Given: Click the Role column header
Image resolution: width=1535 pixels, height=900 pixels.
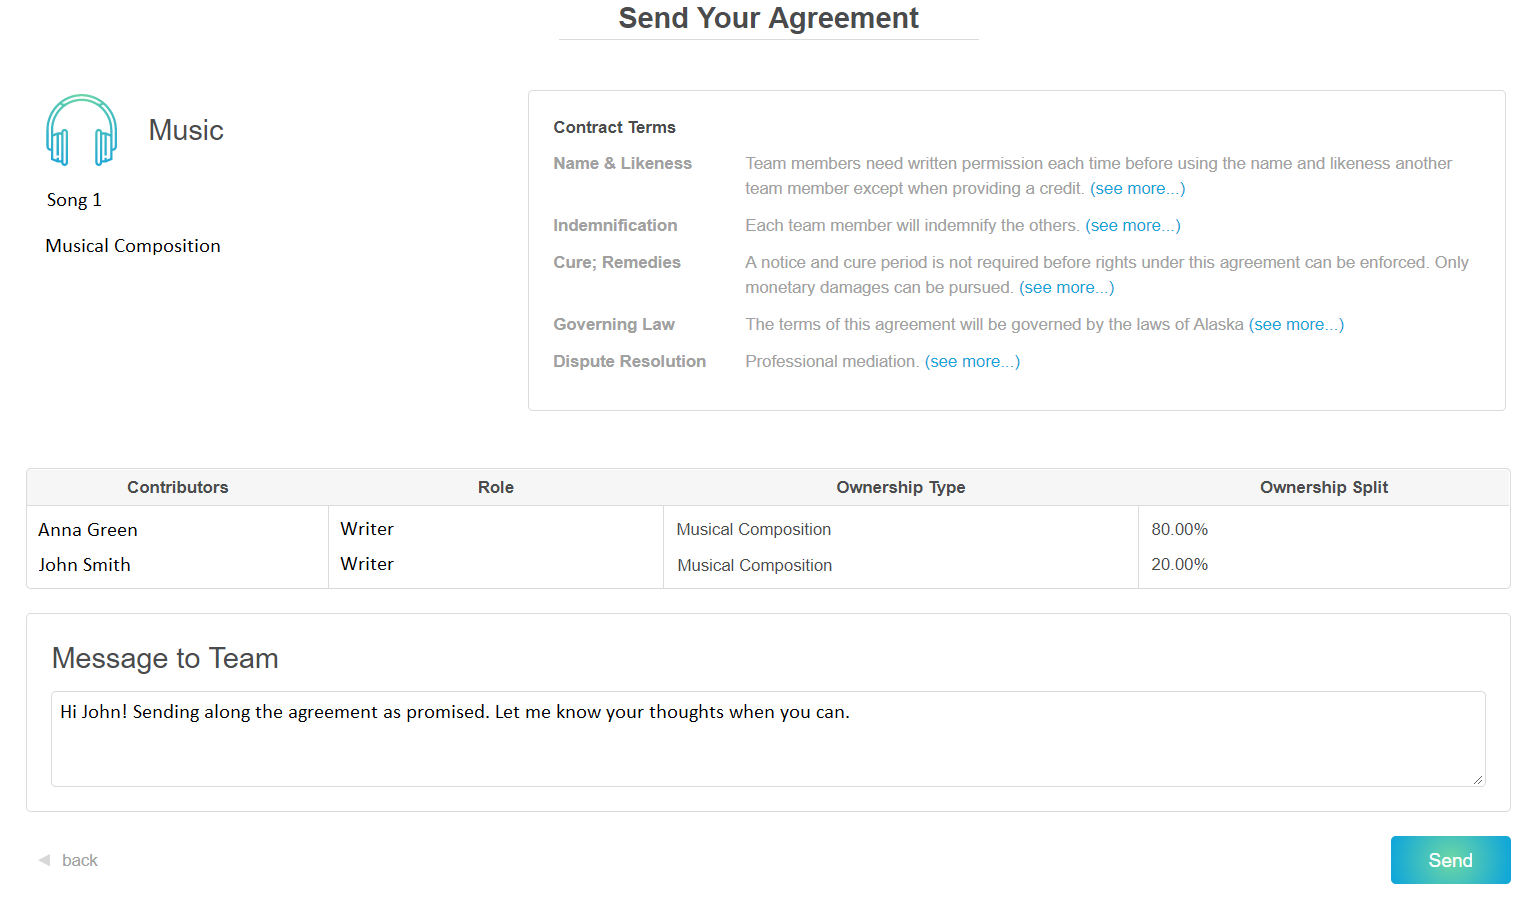Looking at the screenshot, I should 495,487.
